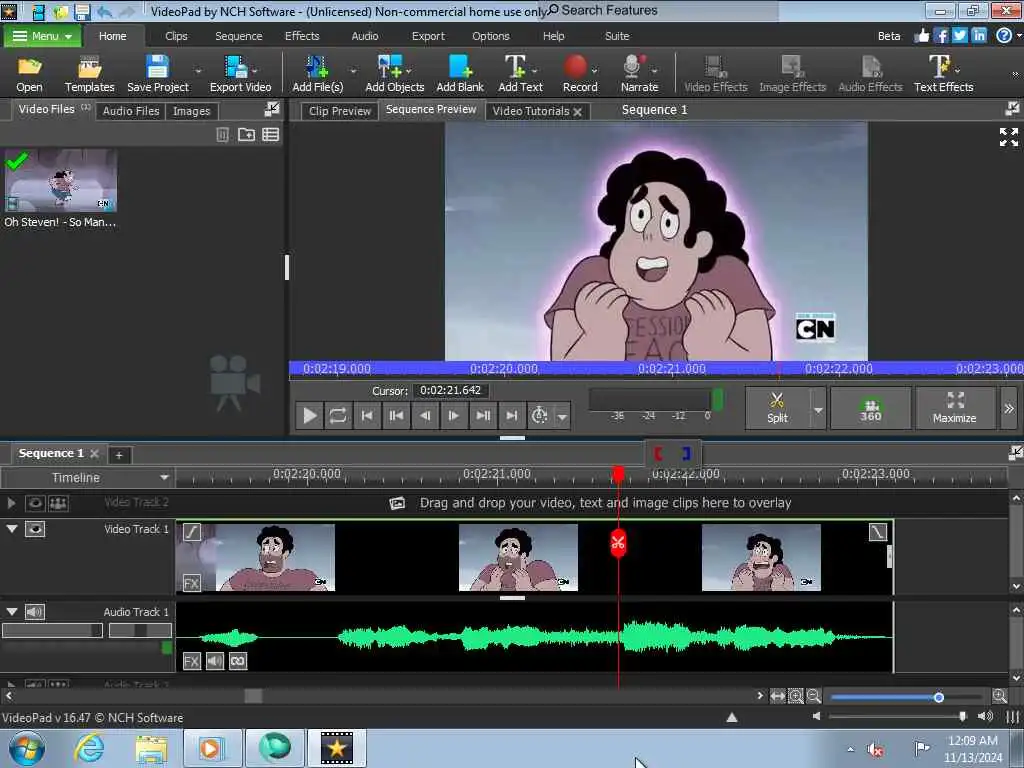The height and width of the screenshot is (768, 1024).
Task: Click the Add Objects icon
Action: [391, 66]
